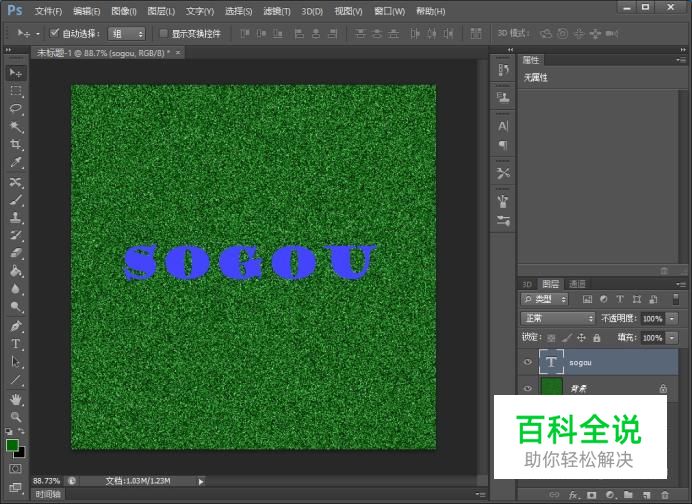Select the Lasso tool

16,109
